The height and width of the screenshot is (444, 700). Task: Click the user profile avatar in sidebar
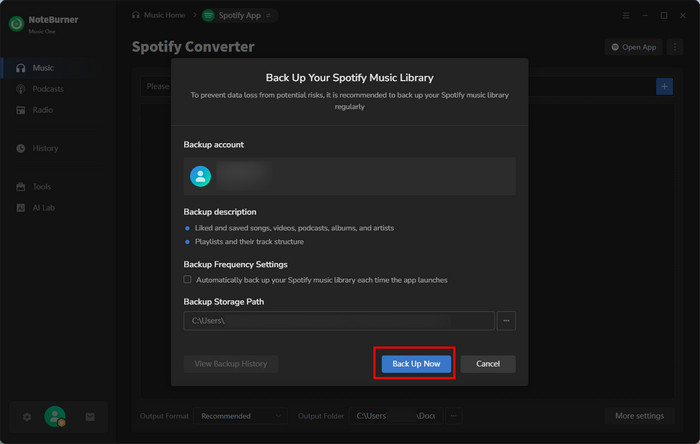tap(55, 417)
